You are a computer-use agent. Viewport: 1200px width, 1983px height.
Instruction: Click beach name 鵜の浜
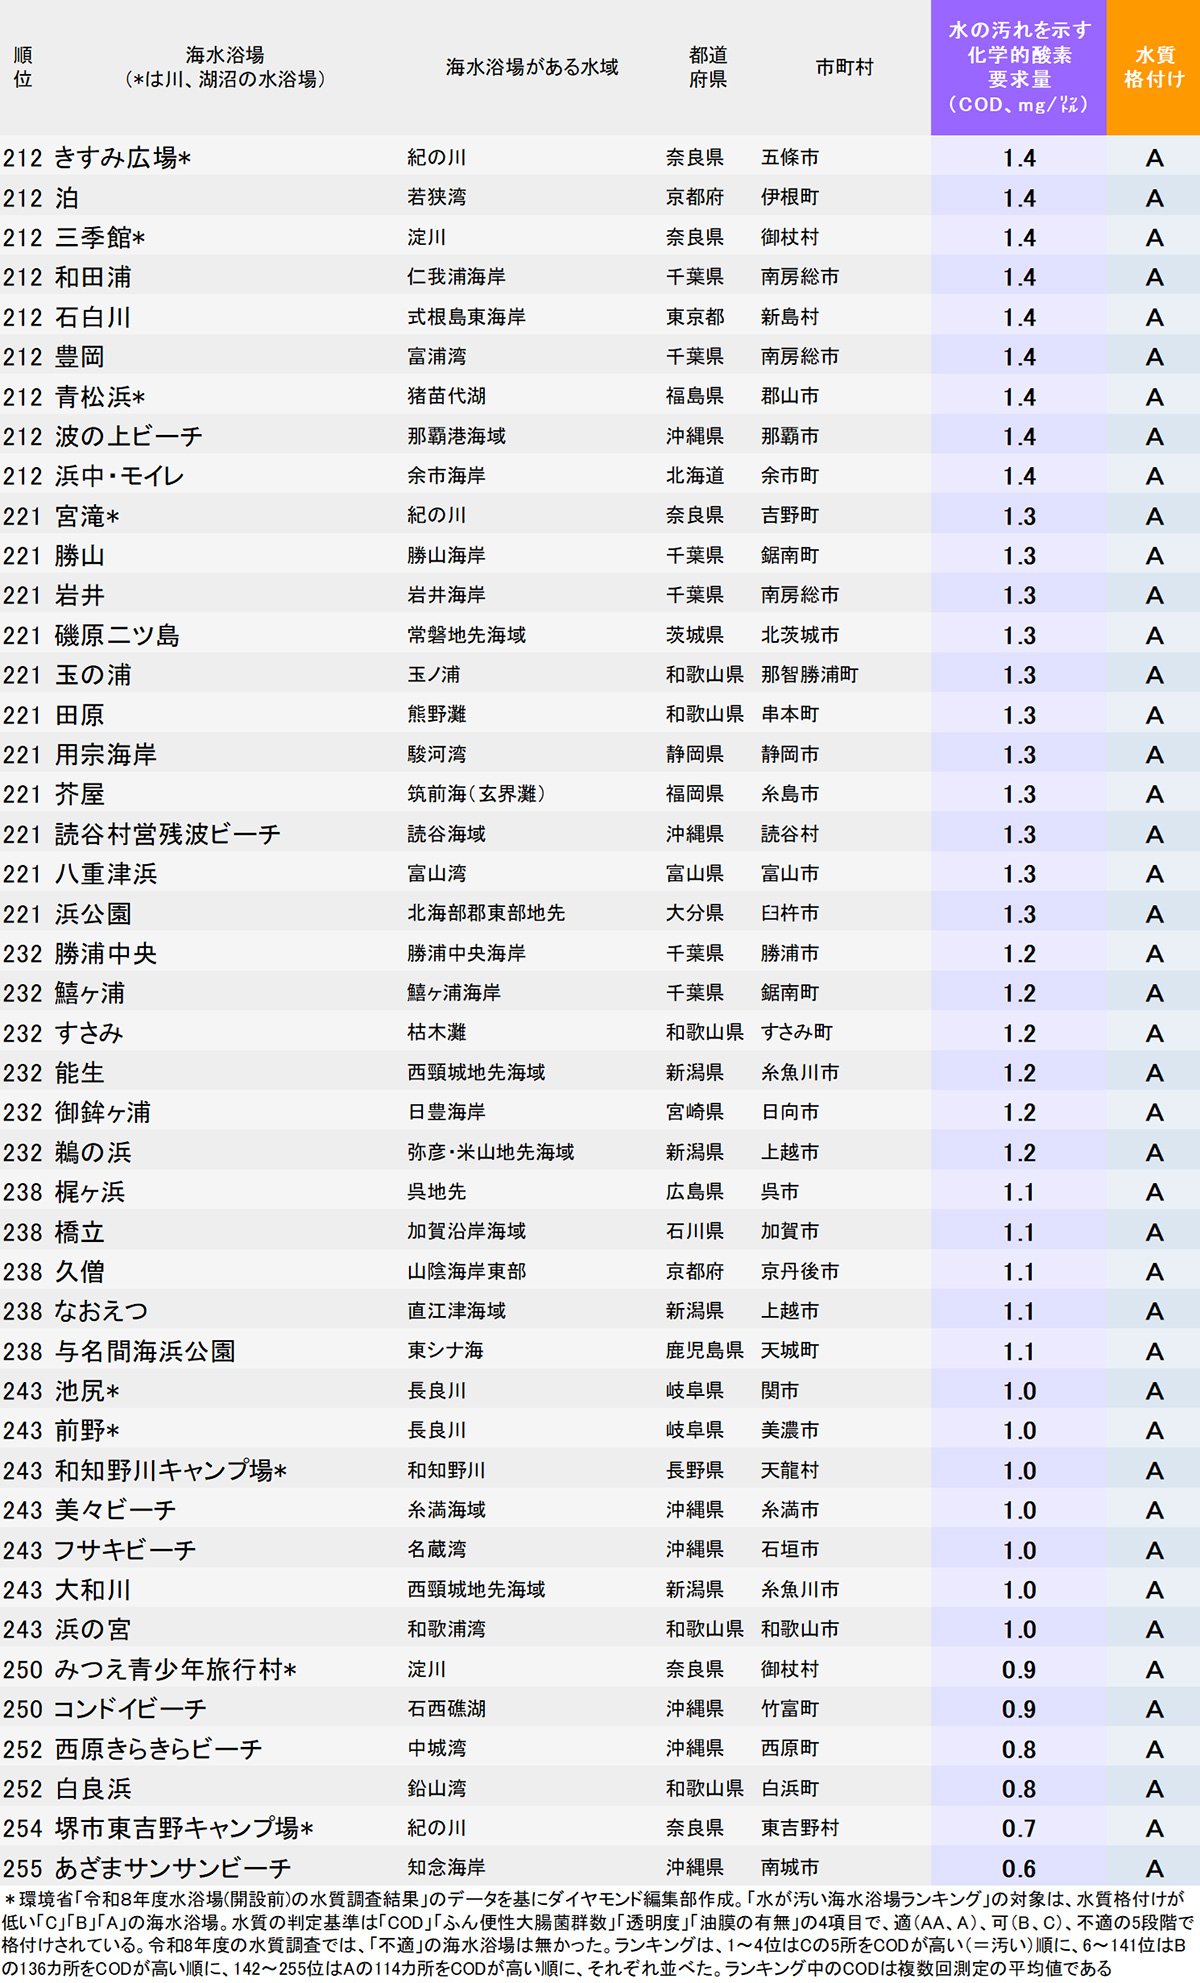93,1152
